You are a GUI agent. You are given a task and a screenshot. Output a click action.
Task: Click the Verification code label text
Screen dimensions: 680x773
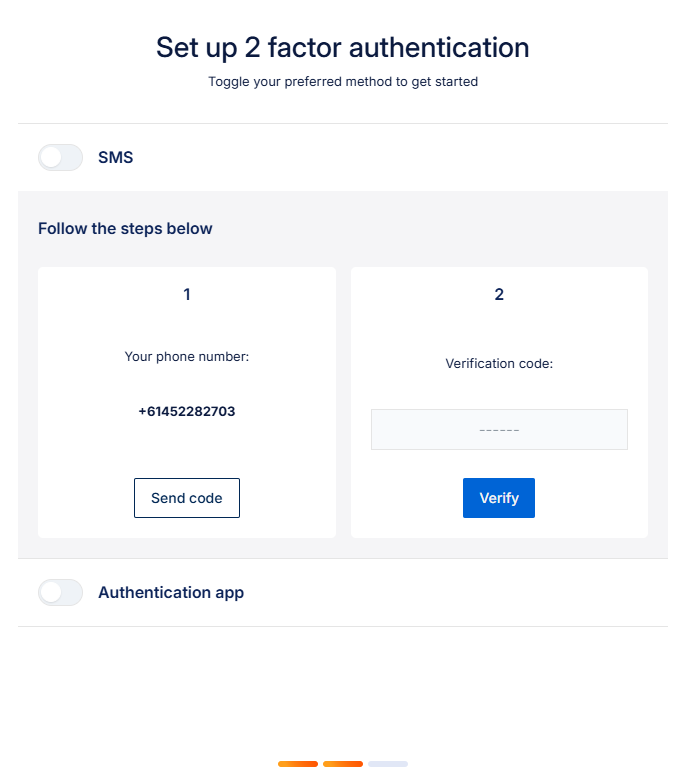pos(499,364)
